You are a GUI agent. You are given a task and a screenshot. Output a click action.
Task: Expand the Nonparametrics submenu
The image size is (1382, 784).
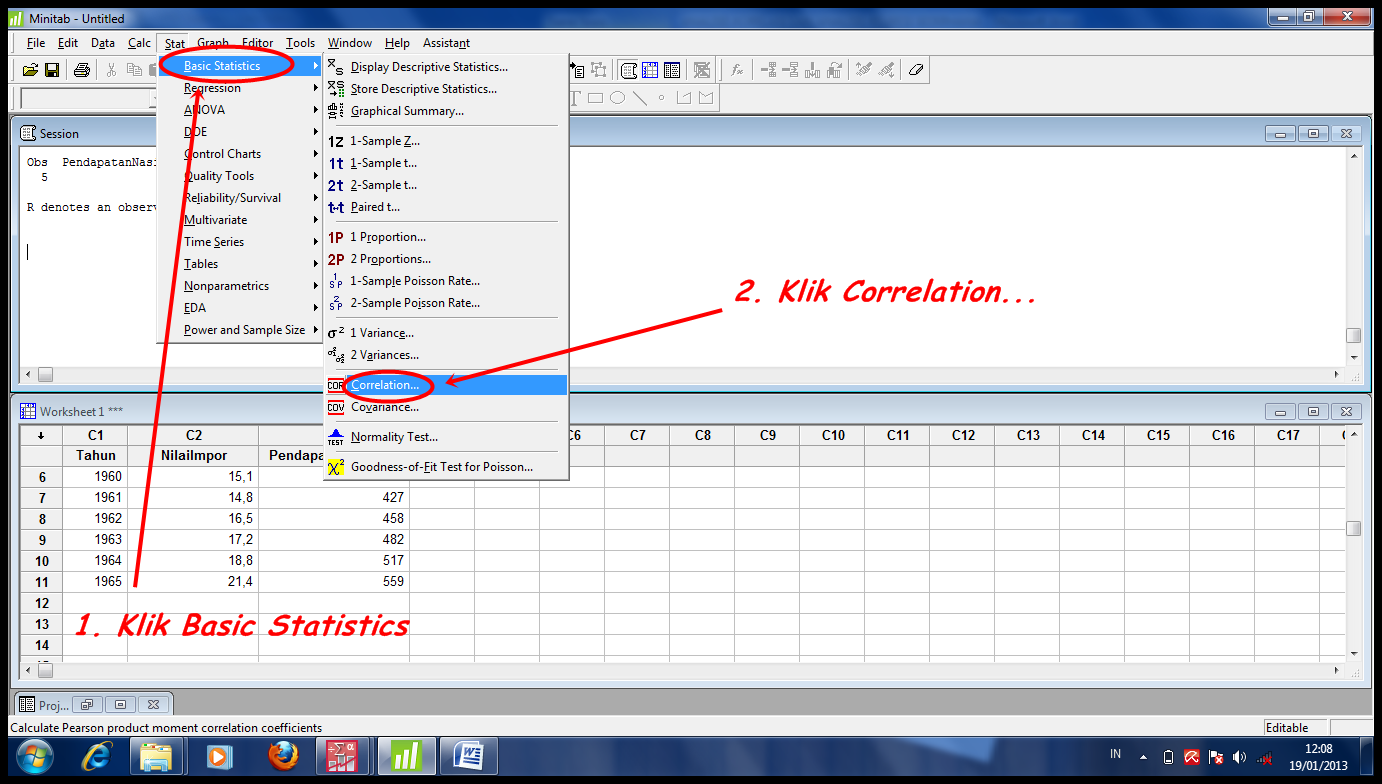pos(240,286)
